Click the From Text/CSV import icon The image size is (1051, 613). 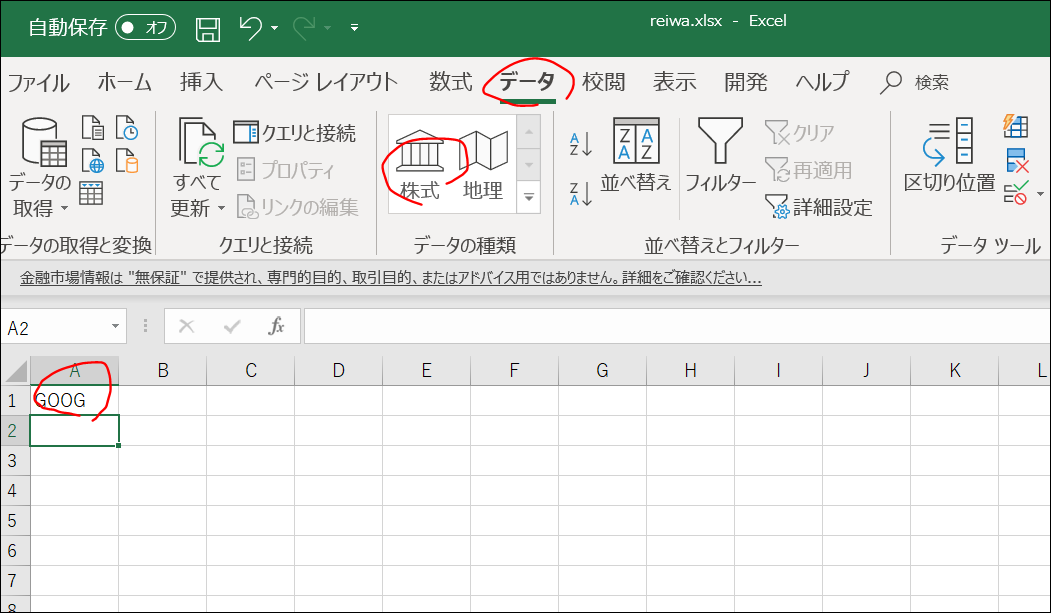click(x=92, y=127)
